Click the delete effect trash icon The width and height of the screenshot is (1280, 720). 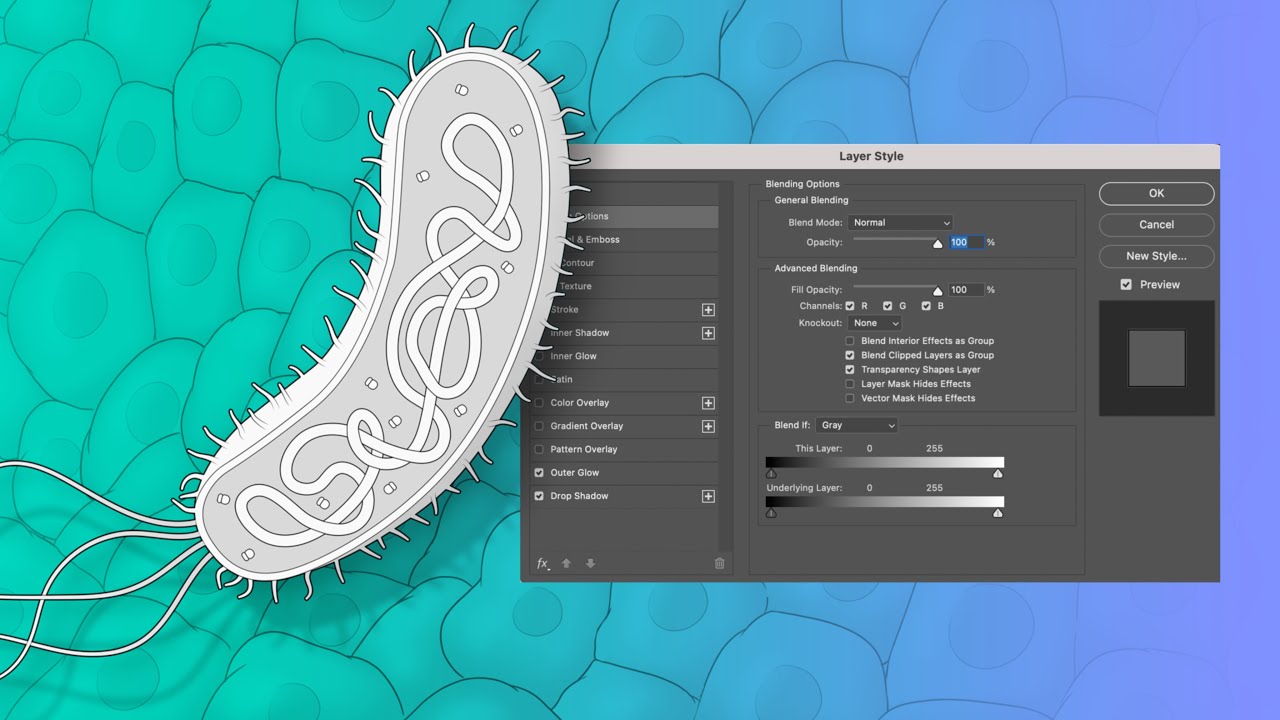[719, 564]
